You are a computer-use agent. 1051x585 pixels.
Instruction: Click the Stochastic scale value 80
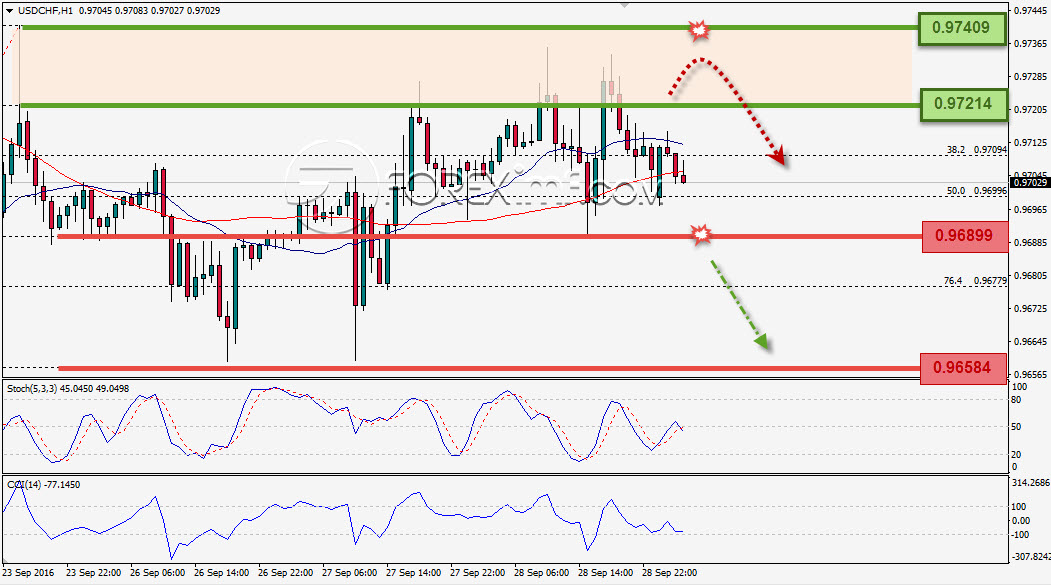tap(1016, 400)
